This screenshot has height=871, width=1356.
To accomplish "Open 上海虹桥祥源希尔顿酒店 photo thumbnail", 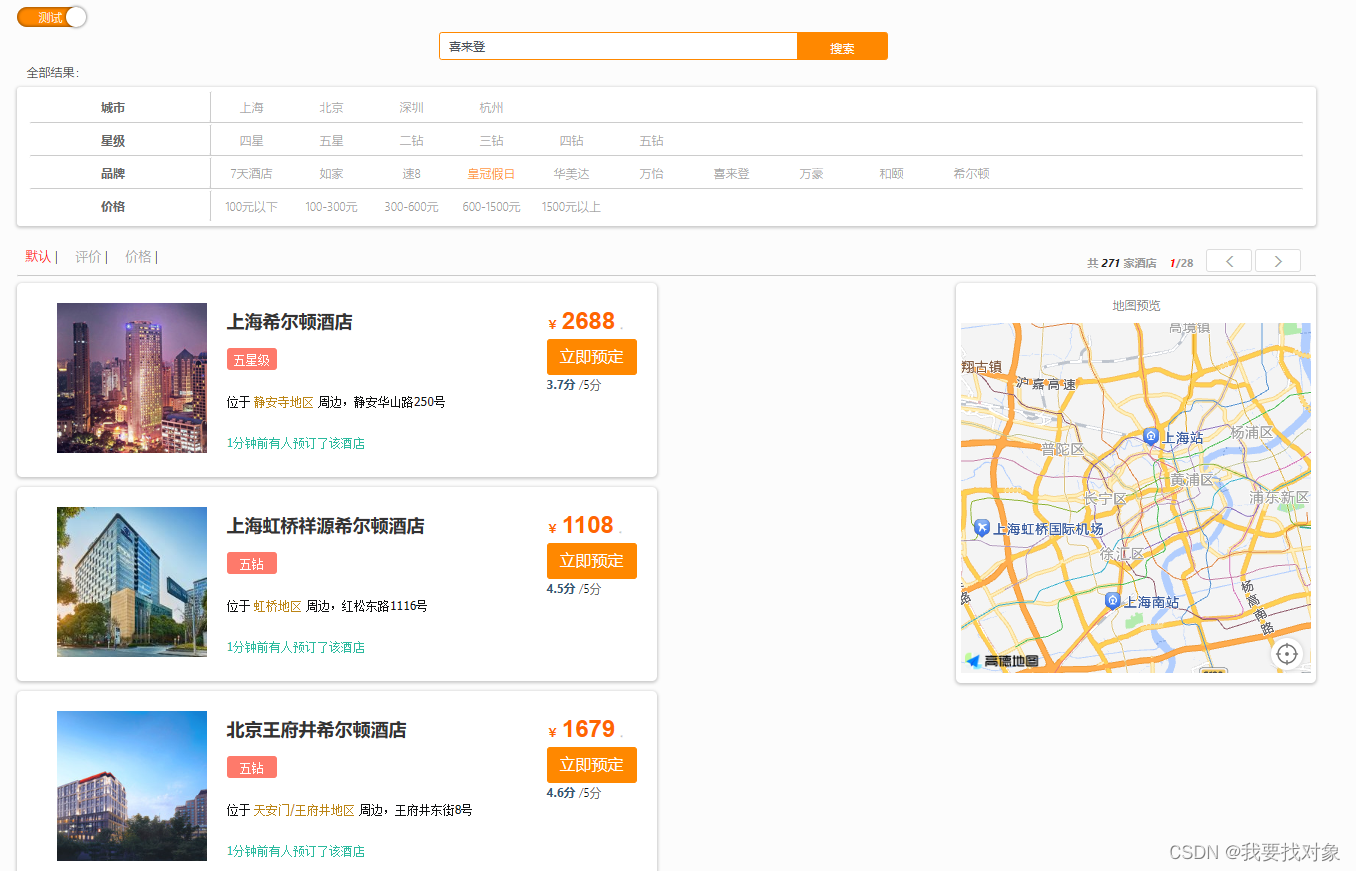I will pyautogui.click(x=132, y=582).
